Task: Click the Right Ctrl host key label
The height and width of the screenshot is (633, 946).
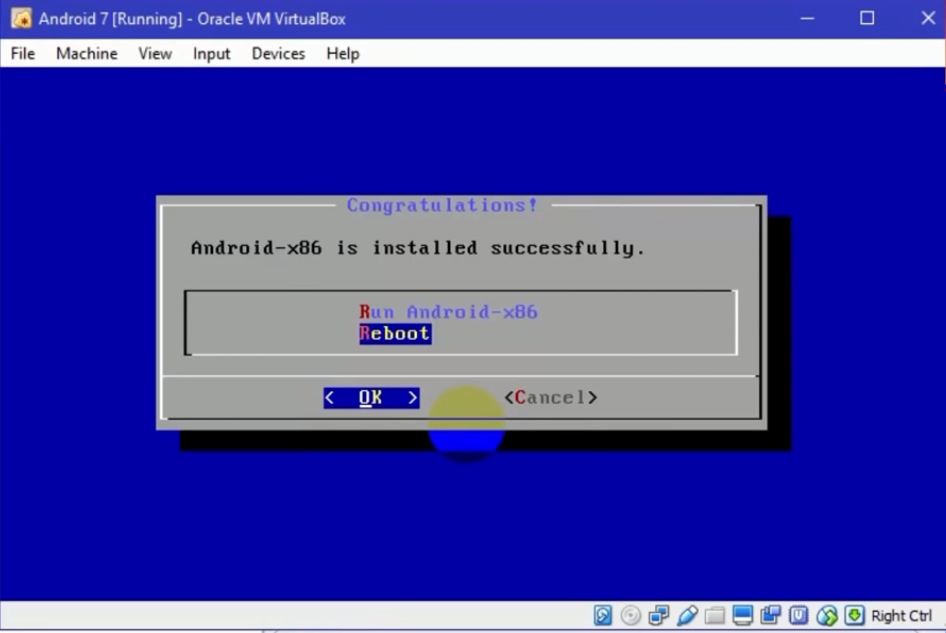Action: (902, 616)
